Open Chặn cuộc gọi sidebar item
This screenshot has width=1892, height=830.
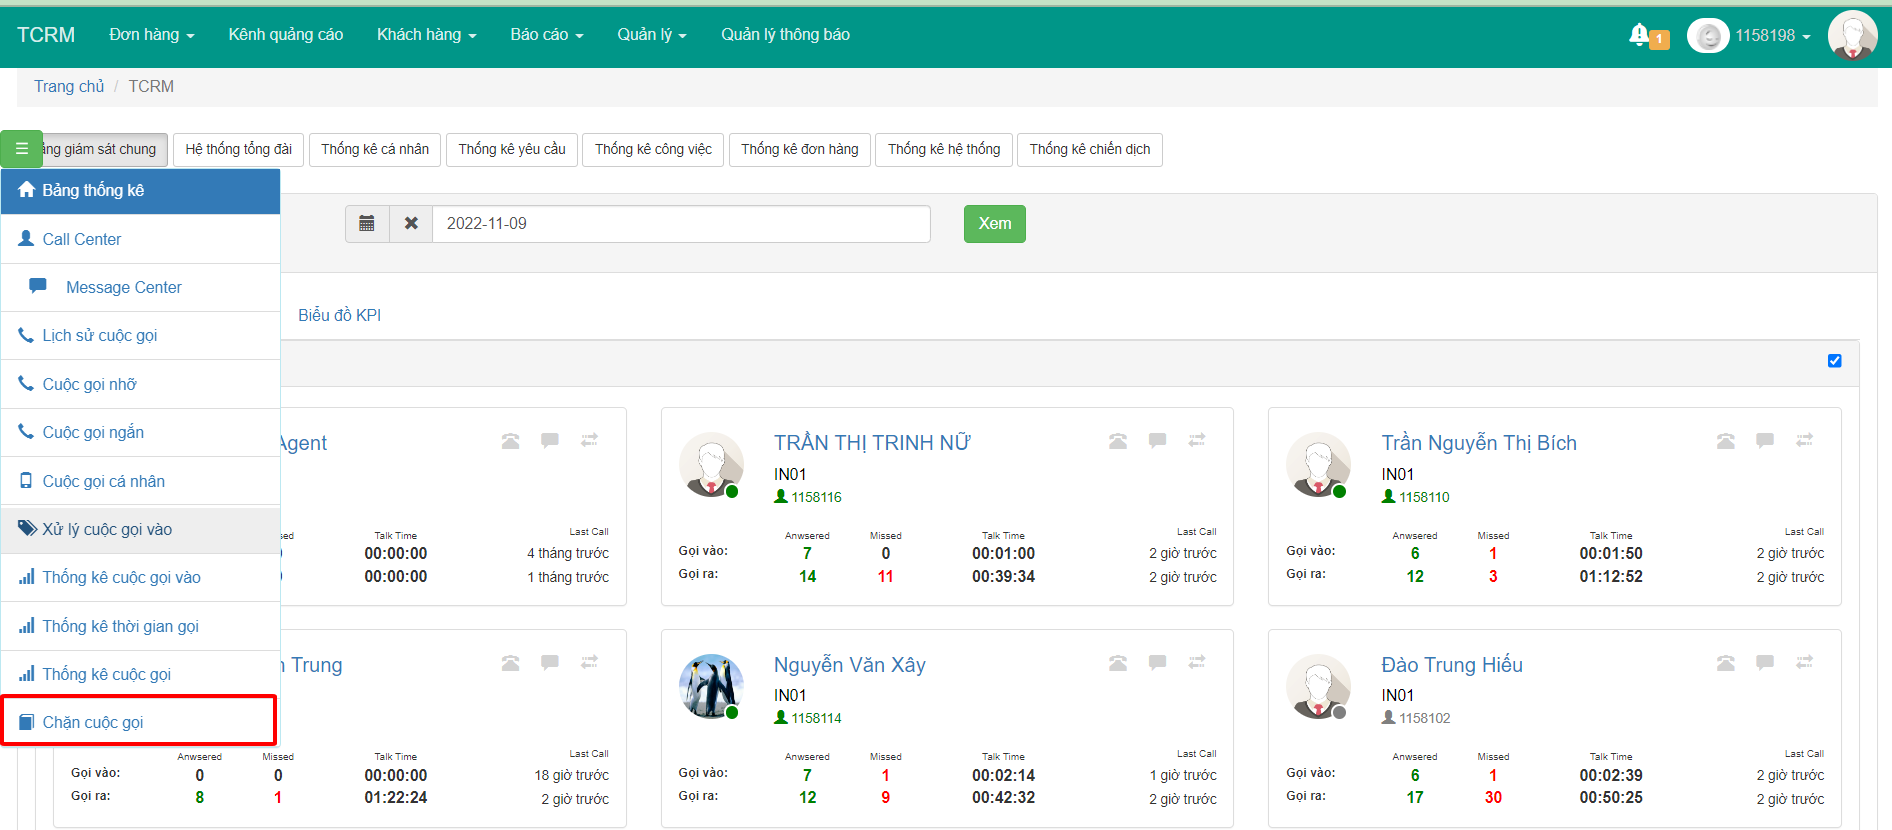click(x=139, y=721)
